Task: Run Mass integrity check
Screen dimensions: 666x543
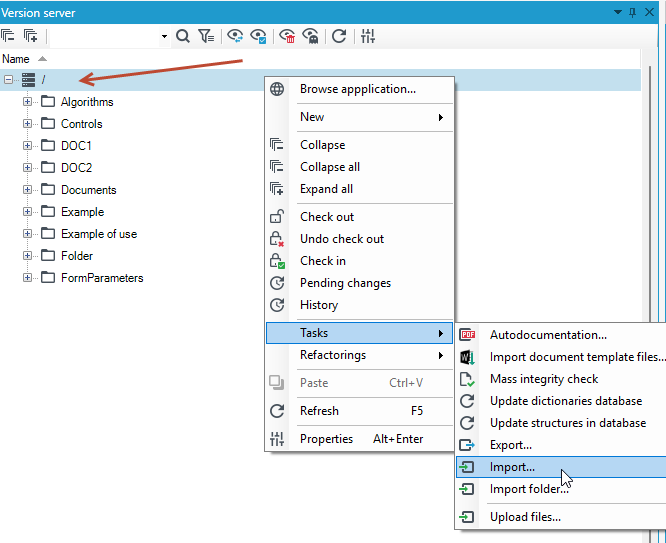Action: (561, 379)
